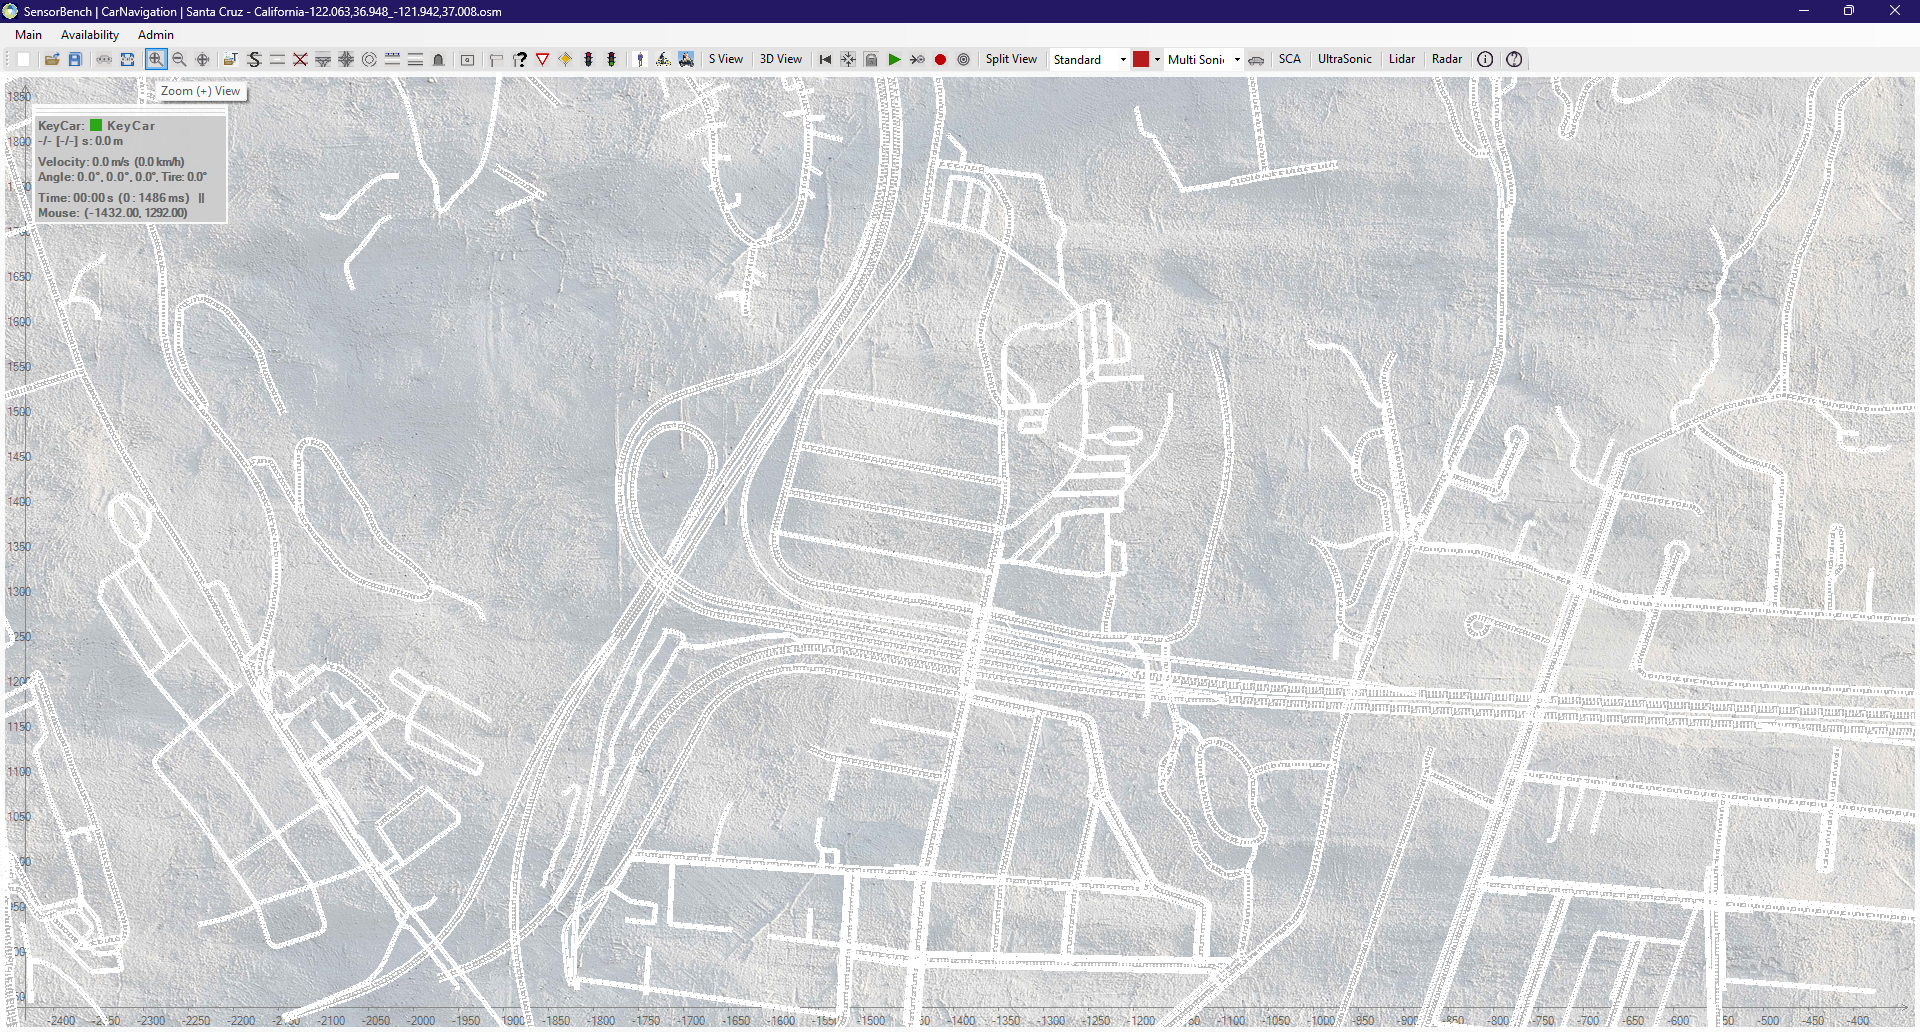The width and height of the screenshot is (1920, 1032).
Task: Click the red color swatch
Action: (1140, 60)
